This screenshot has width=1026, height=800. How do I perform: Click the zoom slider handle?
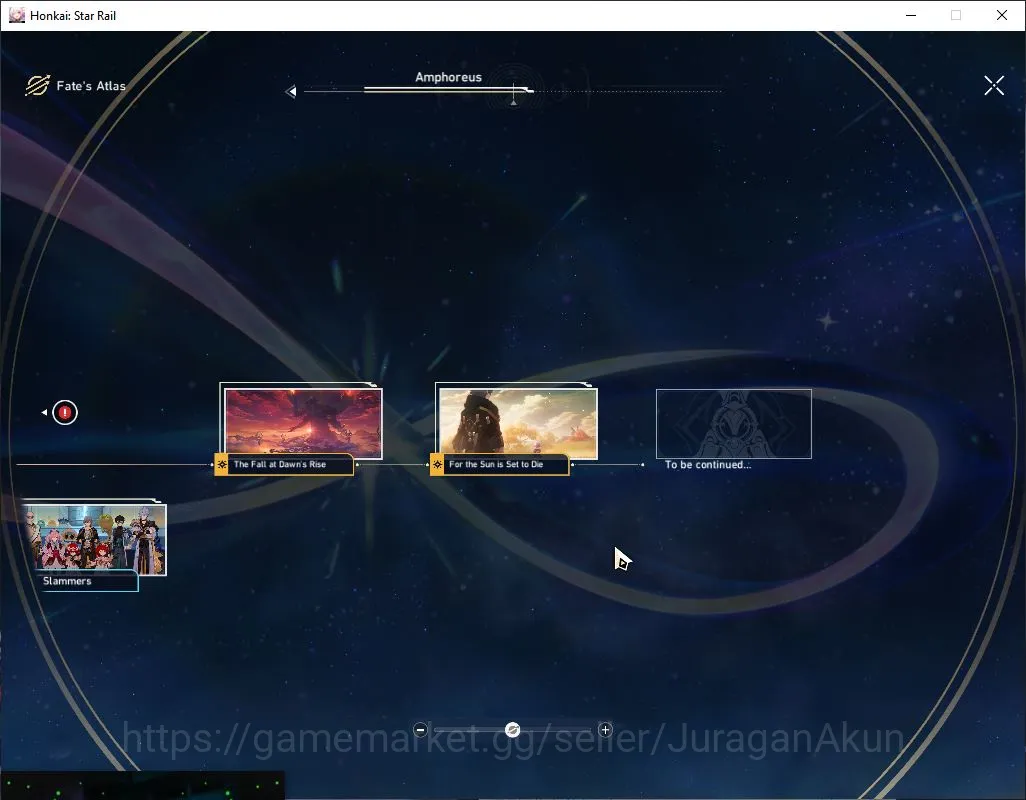(513, 729)
